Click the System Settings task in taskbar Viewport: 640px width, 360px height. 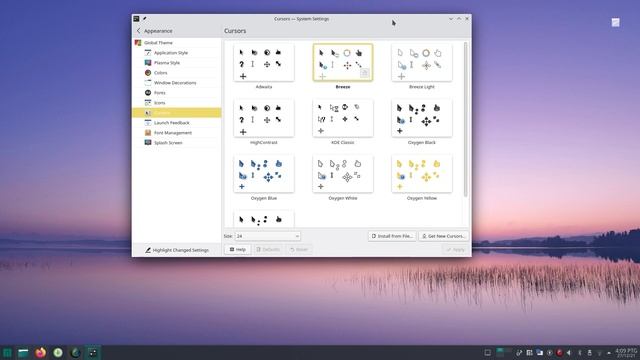point(93,353)
